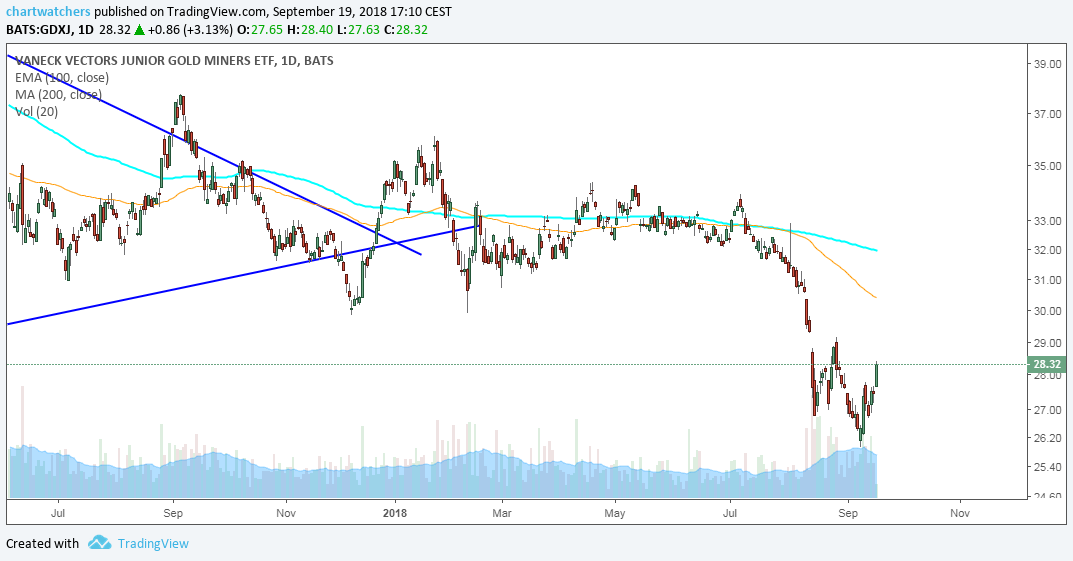The image size is (1073, 561).
Task: Click the EMA (100, close) indicator label
Action: tap(62, 77)
